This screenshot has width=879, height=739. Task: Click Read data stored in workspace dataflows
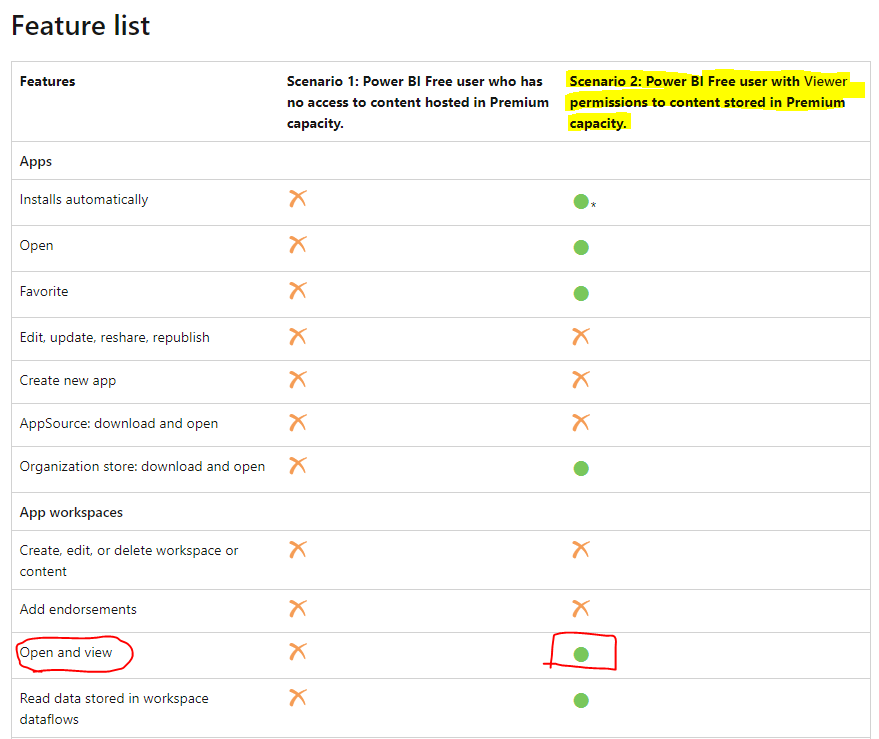tap(114, 709)
